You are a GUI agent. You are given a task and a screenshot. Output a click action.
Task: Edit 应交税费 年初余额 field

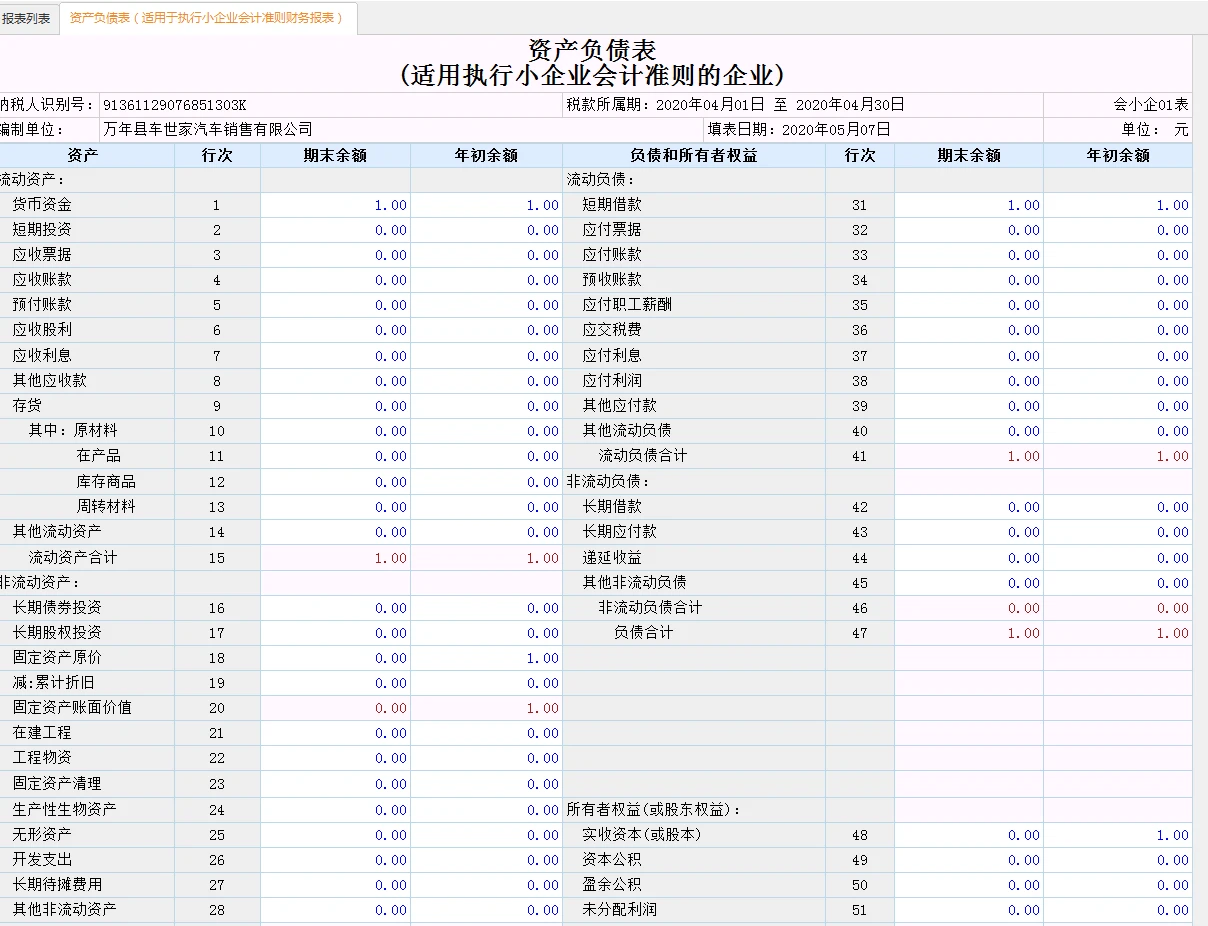coord(1118,330)
